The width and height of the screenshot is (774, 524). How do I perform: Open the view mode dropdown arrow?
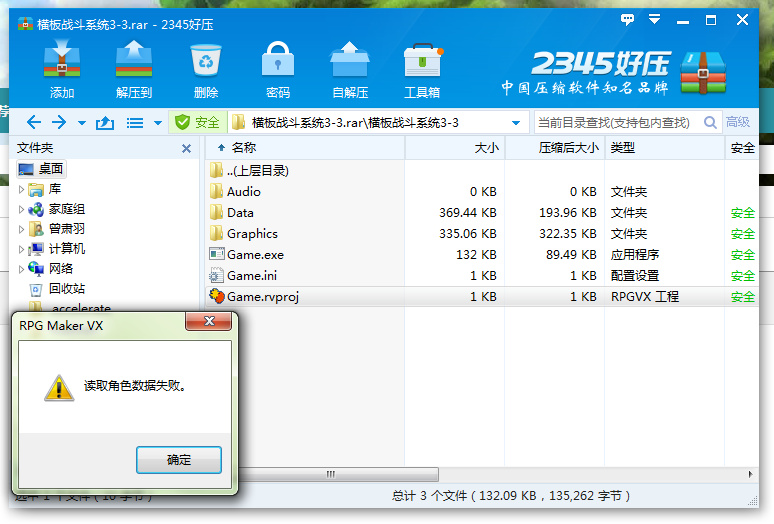(x=158, y=122)
